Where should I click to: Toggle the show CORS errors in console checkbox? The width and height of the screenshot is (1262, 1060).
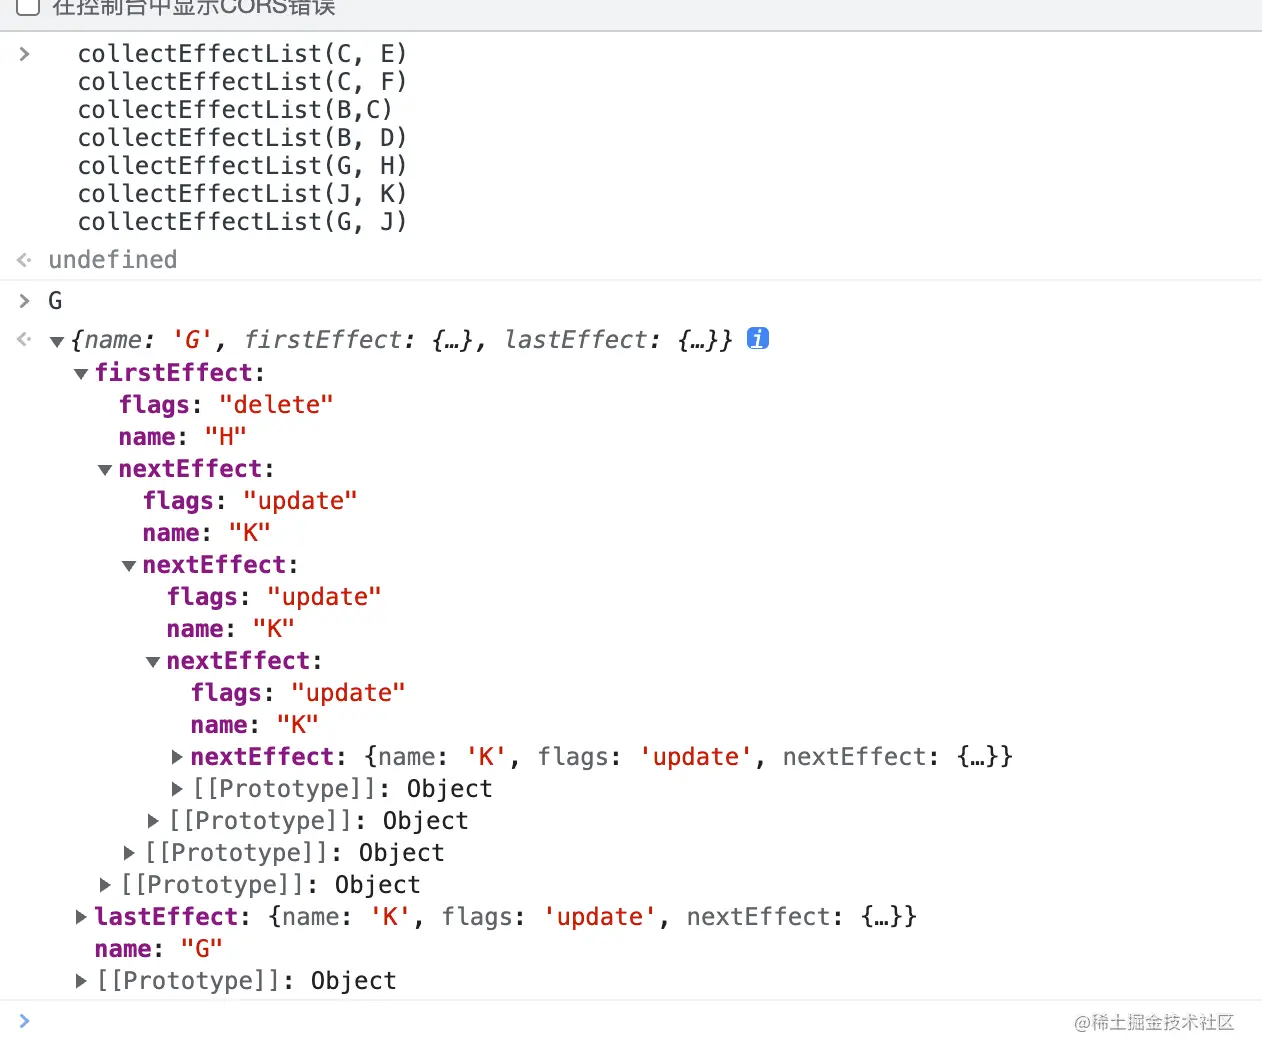(x=28, y=7)
